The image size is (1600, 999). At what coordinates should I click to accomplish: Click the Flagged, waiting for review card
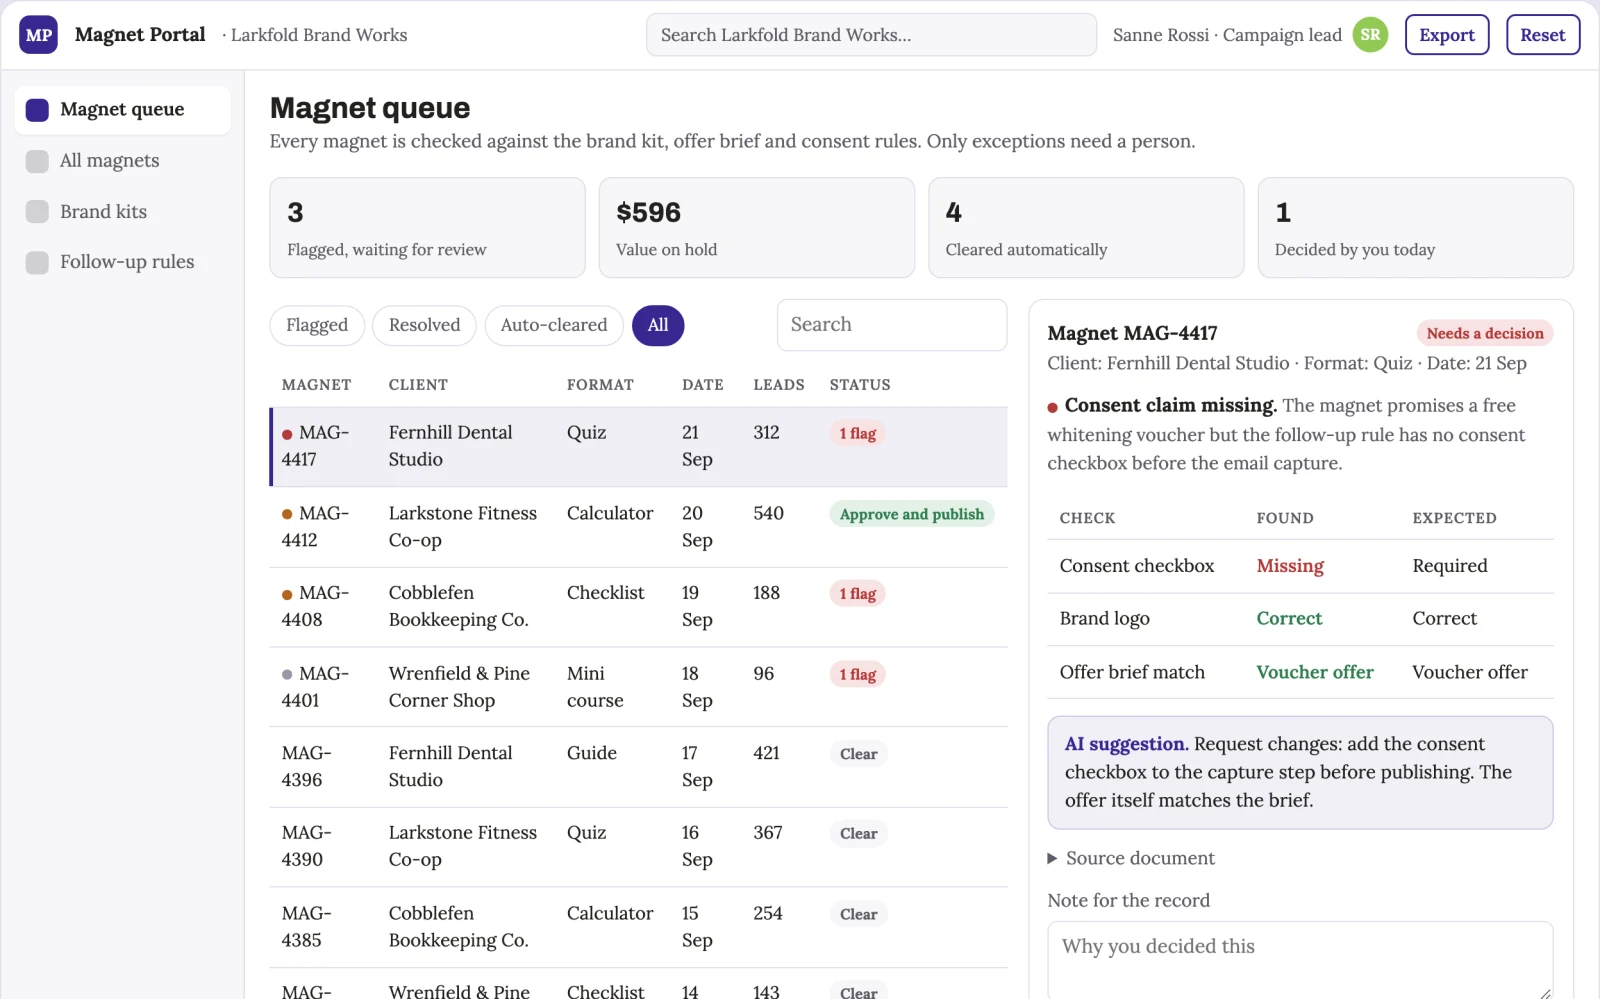point(427,228)
